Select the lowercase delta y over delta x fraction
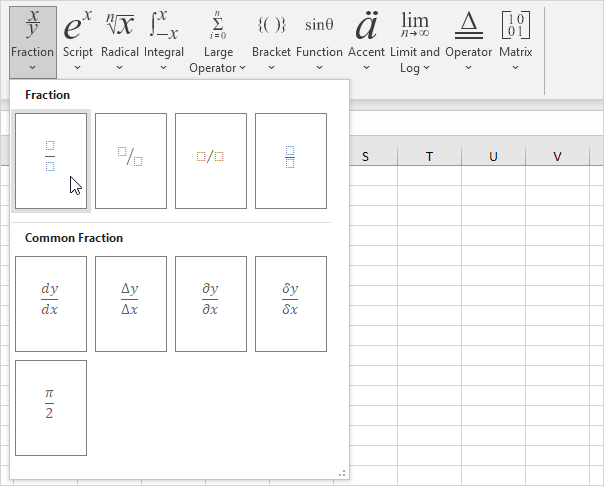This screenshot has width=604, height=486. coord(291,303)
